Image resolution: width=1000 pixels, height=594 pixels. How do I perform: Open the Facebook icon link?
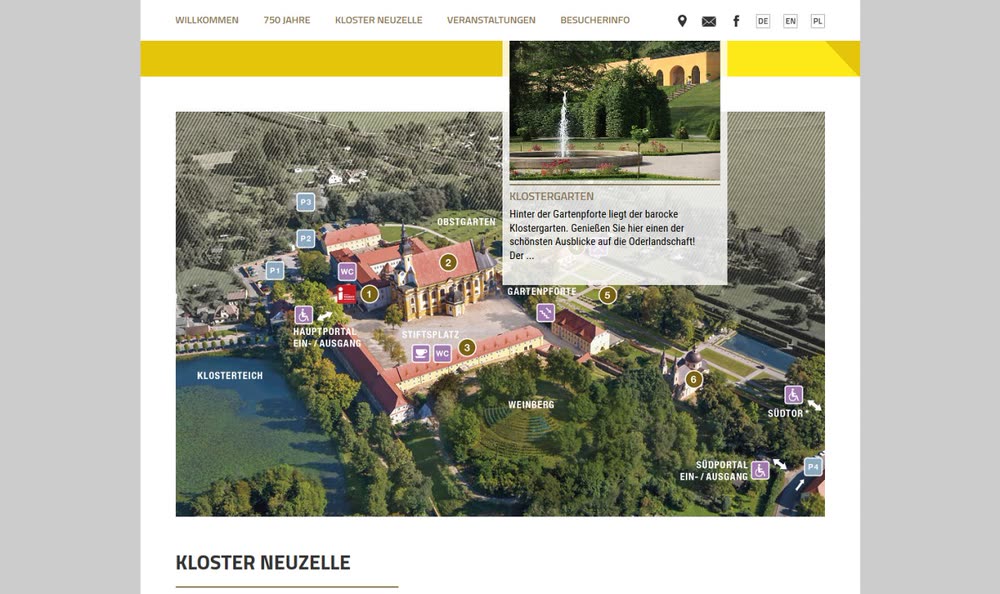[736, 21]
